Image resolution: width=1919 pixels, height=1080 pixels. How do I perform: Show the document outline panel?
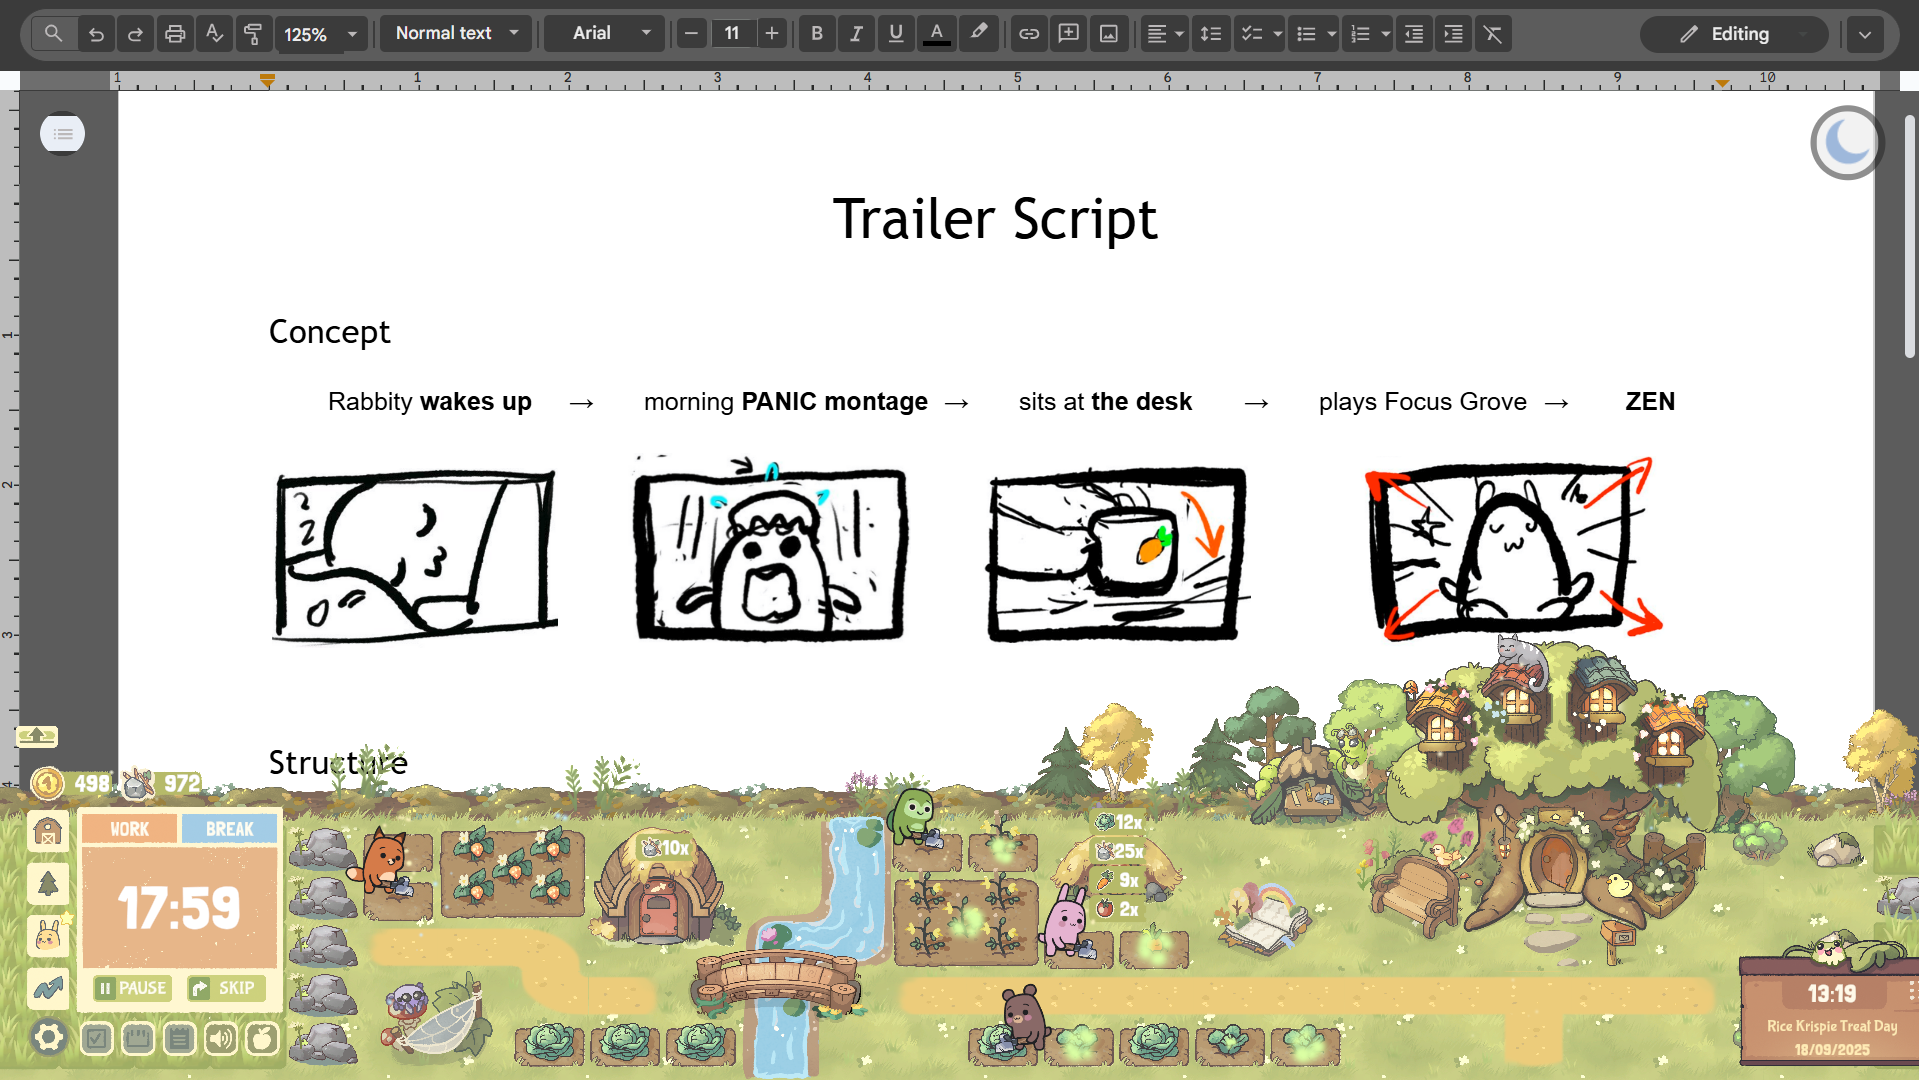[62, 133]
